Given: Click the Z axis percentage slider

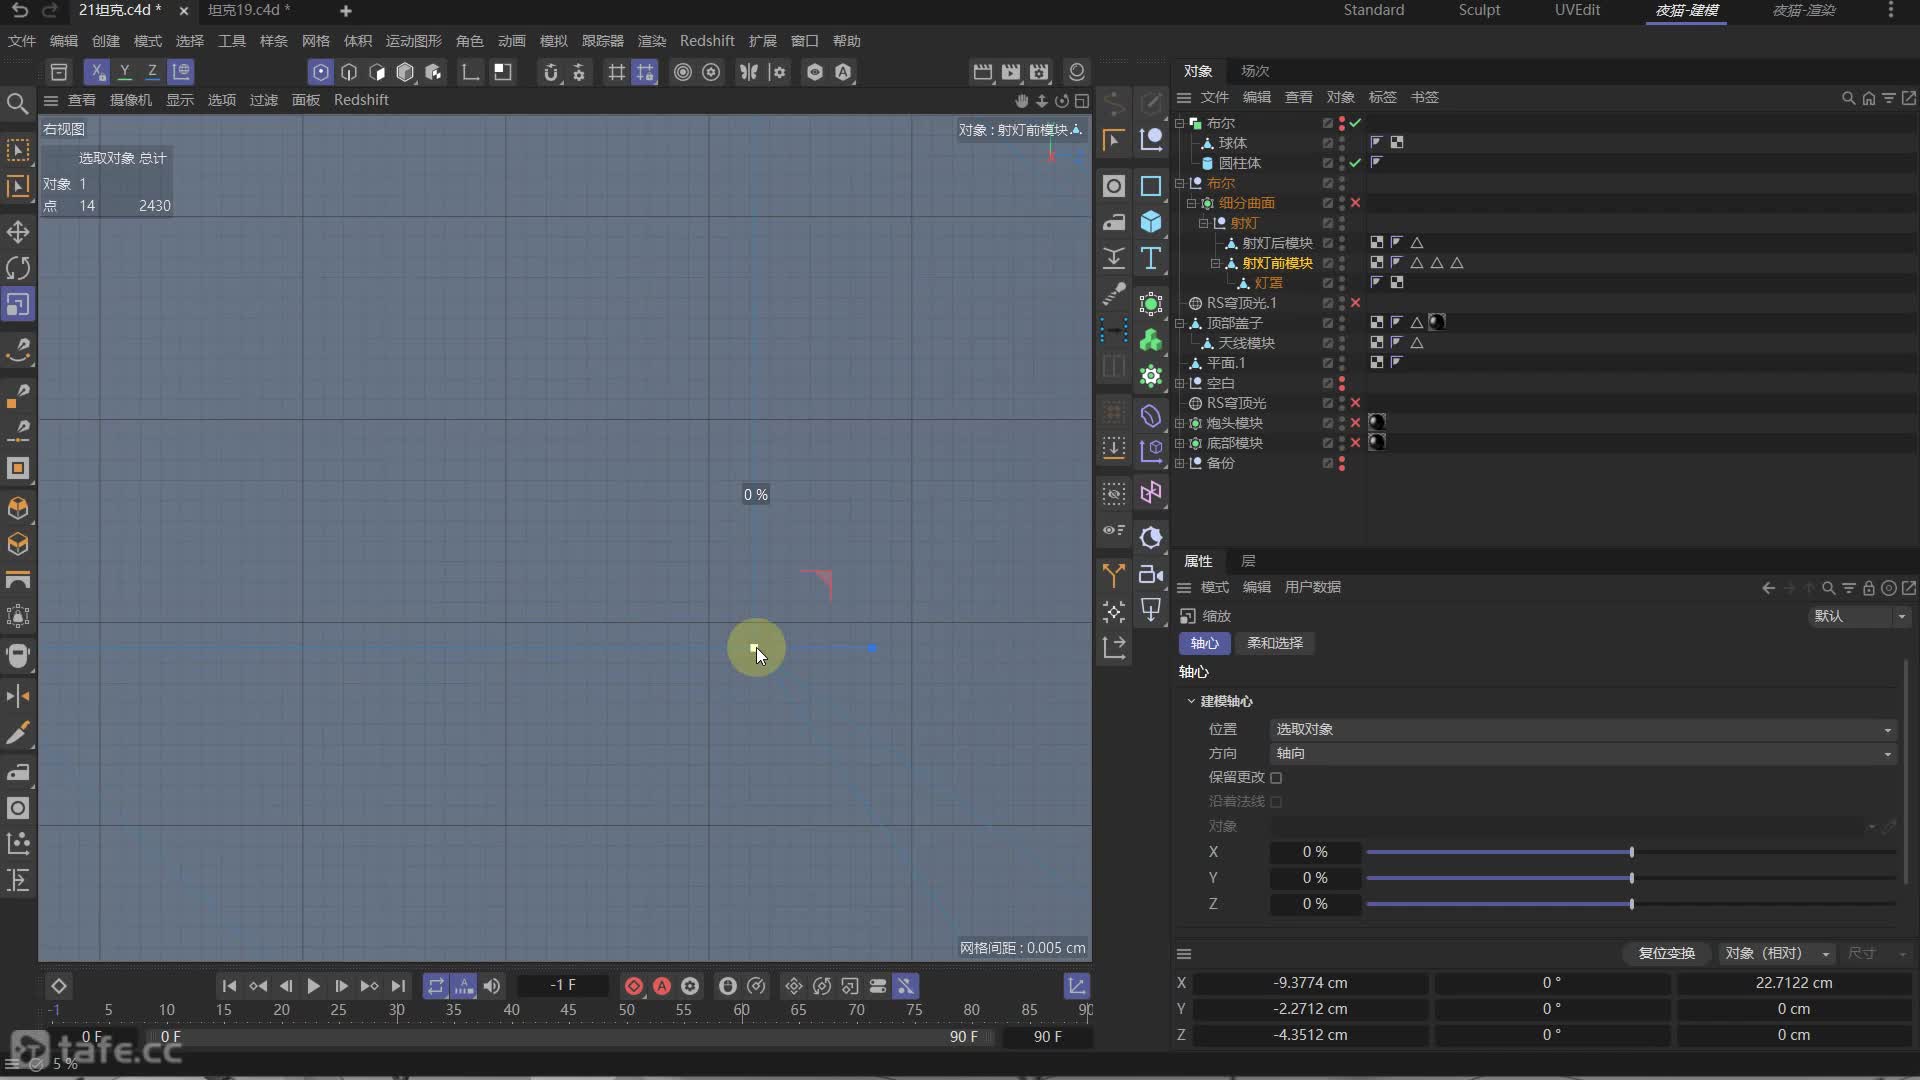Looking at the screenshot, I should (x=1630, y=904).
